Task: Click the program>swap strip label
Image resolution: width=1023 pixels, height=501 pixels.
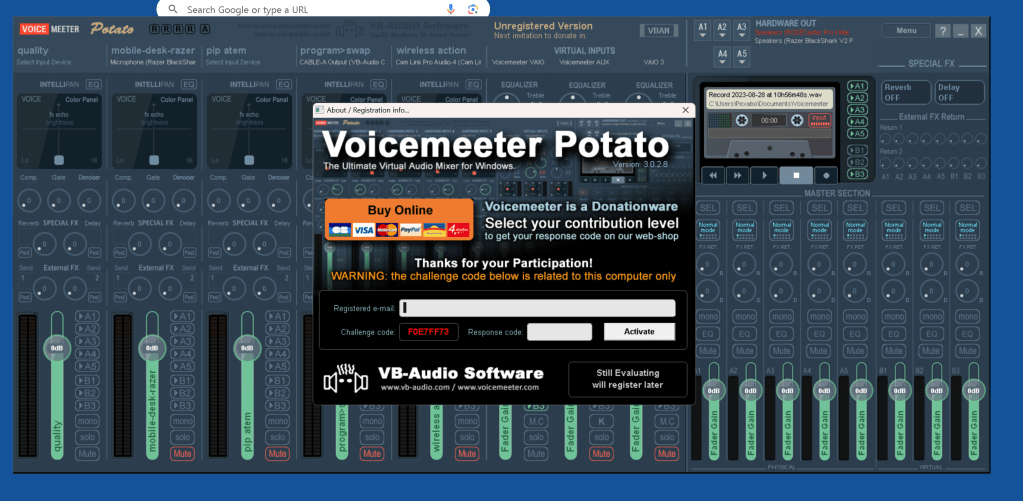Action: (335, 50)
